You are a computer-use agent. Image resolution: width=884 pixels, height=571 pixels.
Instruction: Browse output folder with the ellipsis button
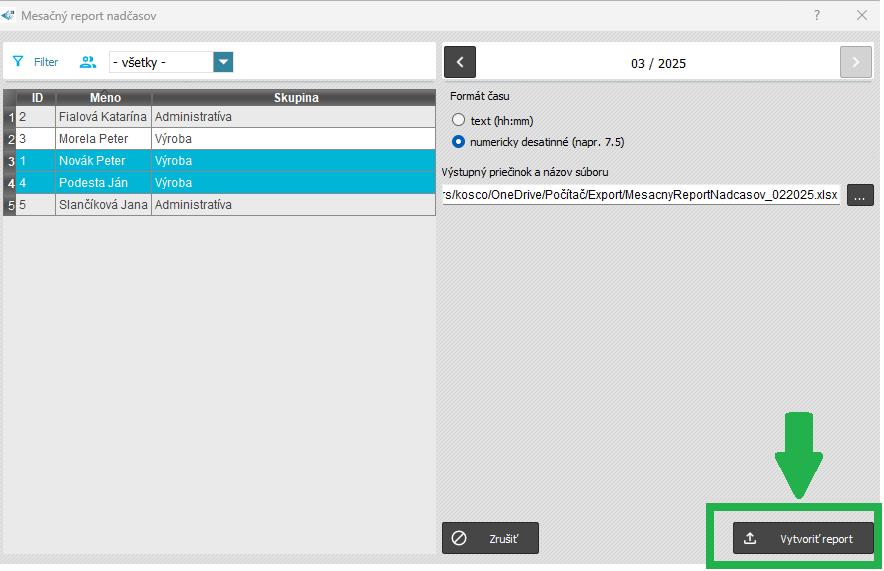pyautogui.click(x=860, y=195)
